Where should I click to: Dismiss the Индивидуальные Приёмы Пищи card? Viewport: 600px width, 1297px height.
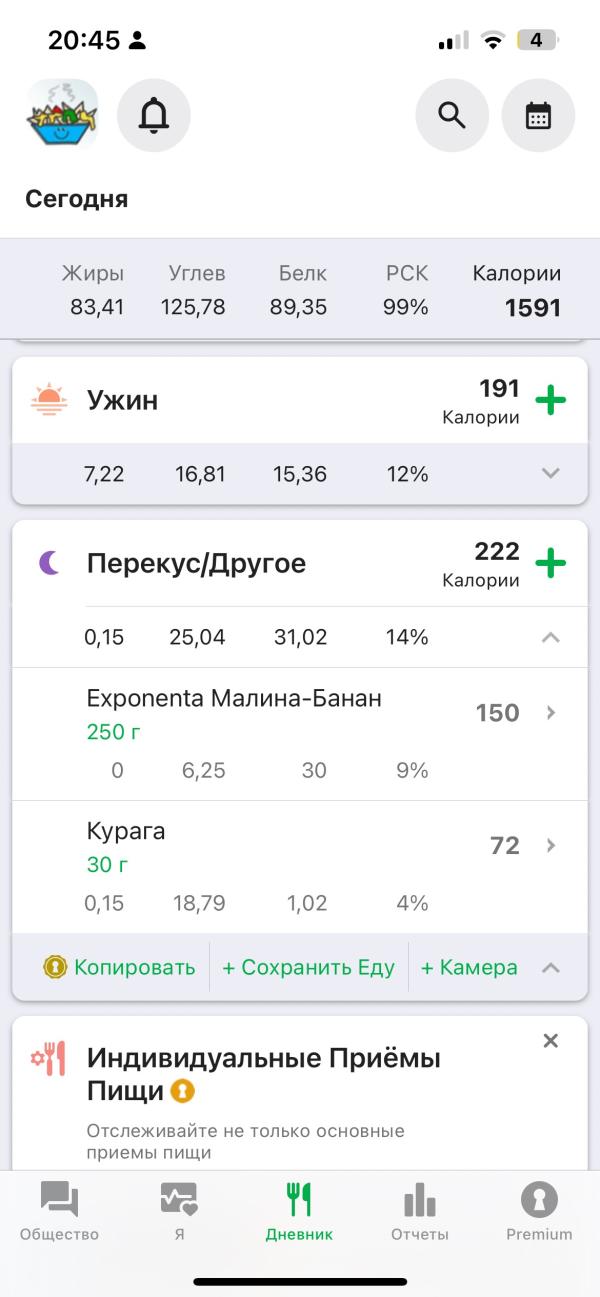pos(550,1041)
